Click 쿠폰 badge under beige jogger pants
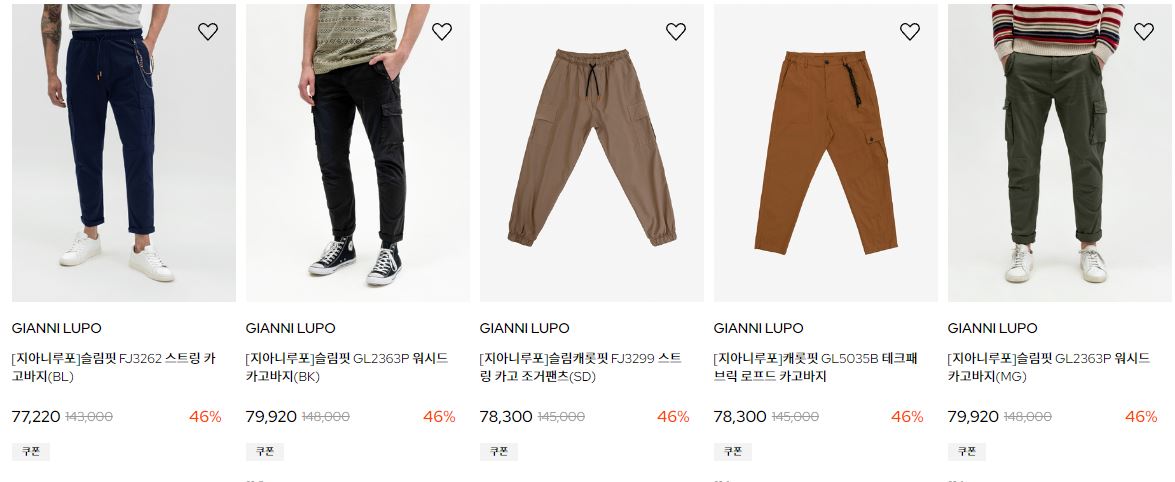 (498, 451)
